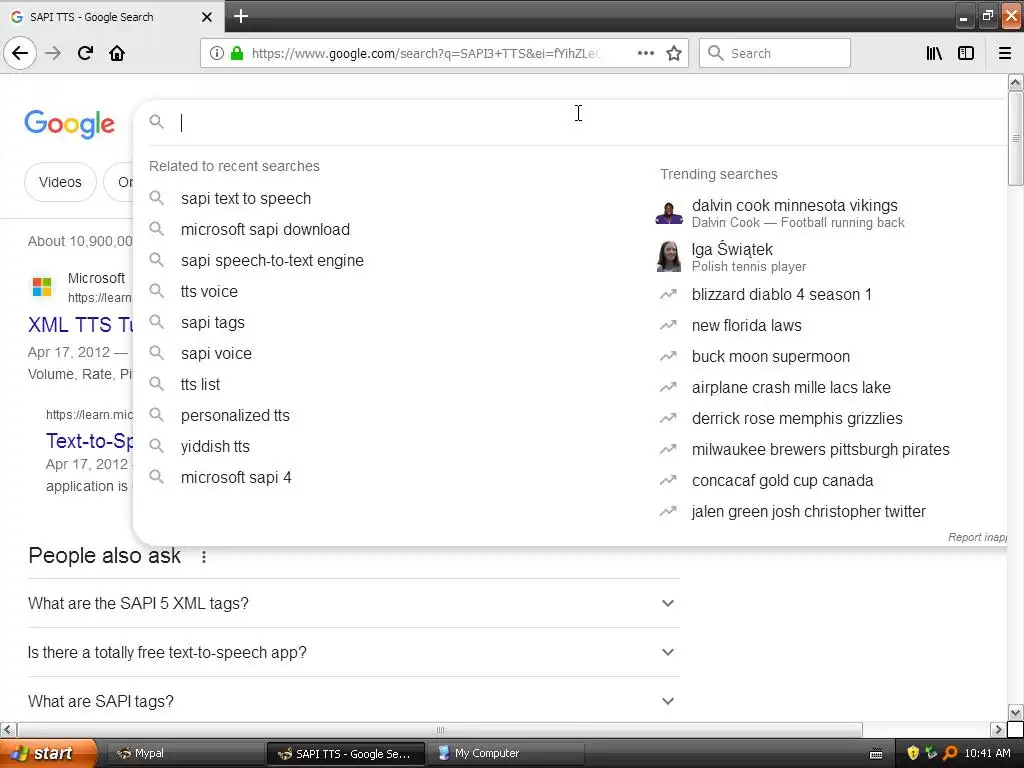The width and height of the screenshot is (1024, 768).
Task: Click the Google logo
Action: click(69, 123)
